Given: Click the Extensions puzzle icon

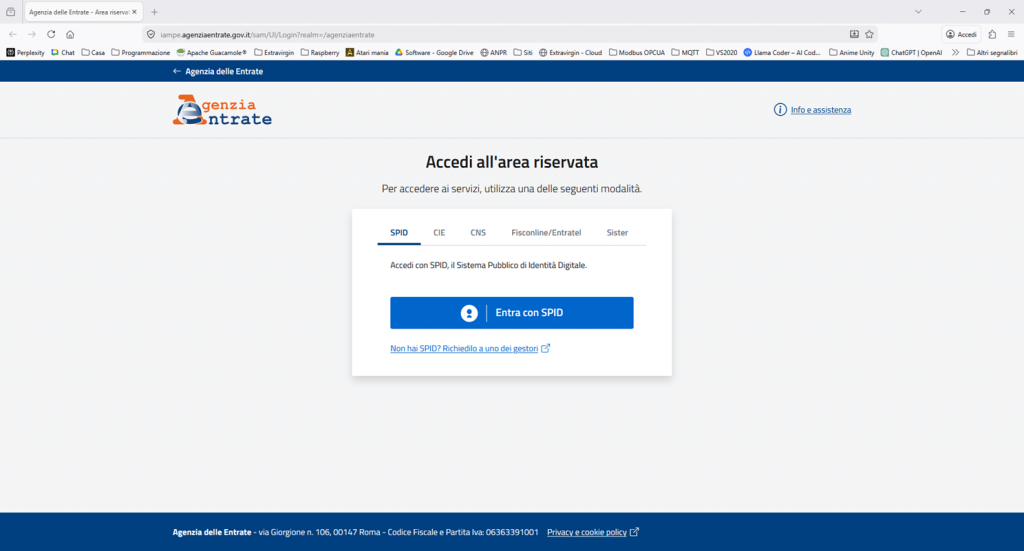Looking at the screenshot, I should [992, 34].
